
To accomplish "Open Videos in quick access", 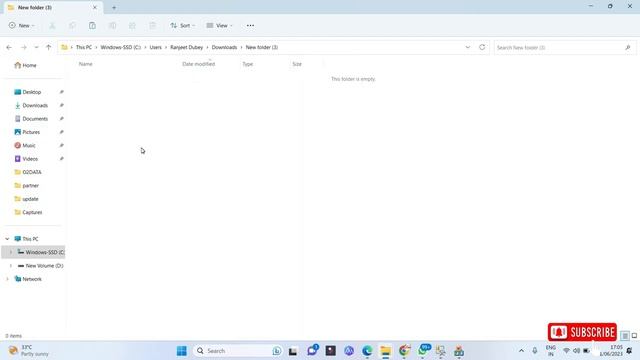I will pos(27,159).
